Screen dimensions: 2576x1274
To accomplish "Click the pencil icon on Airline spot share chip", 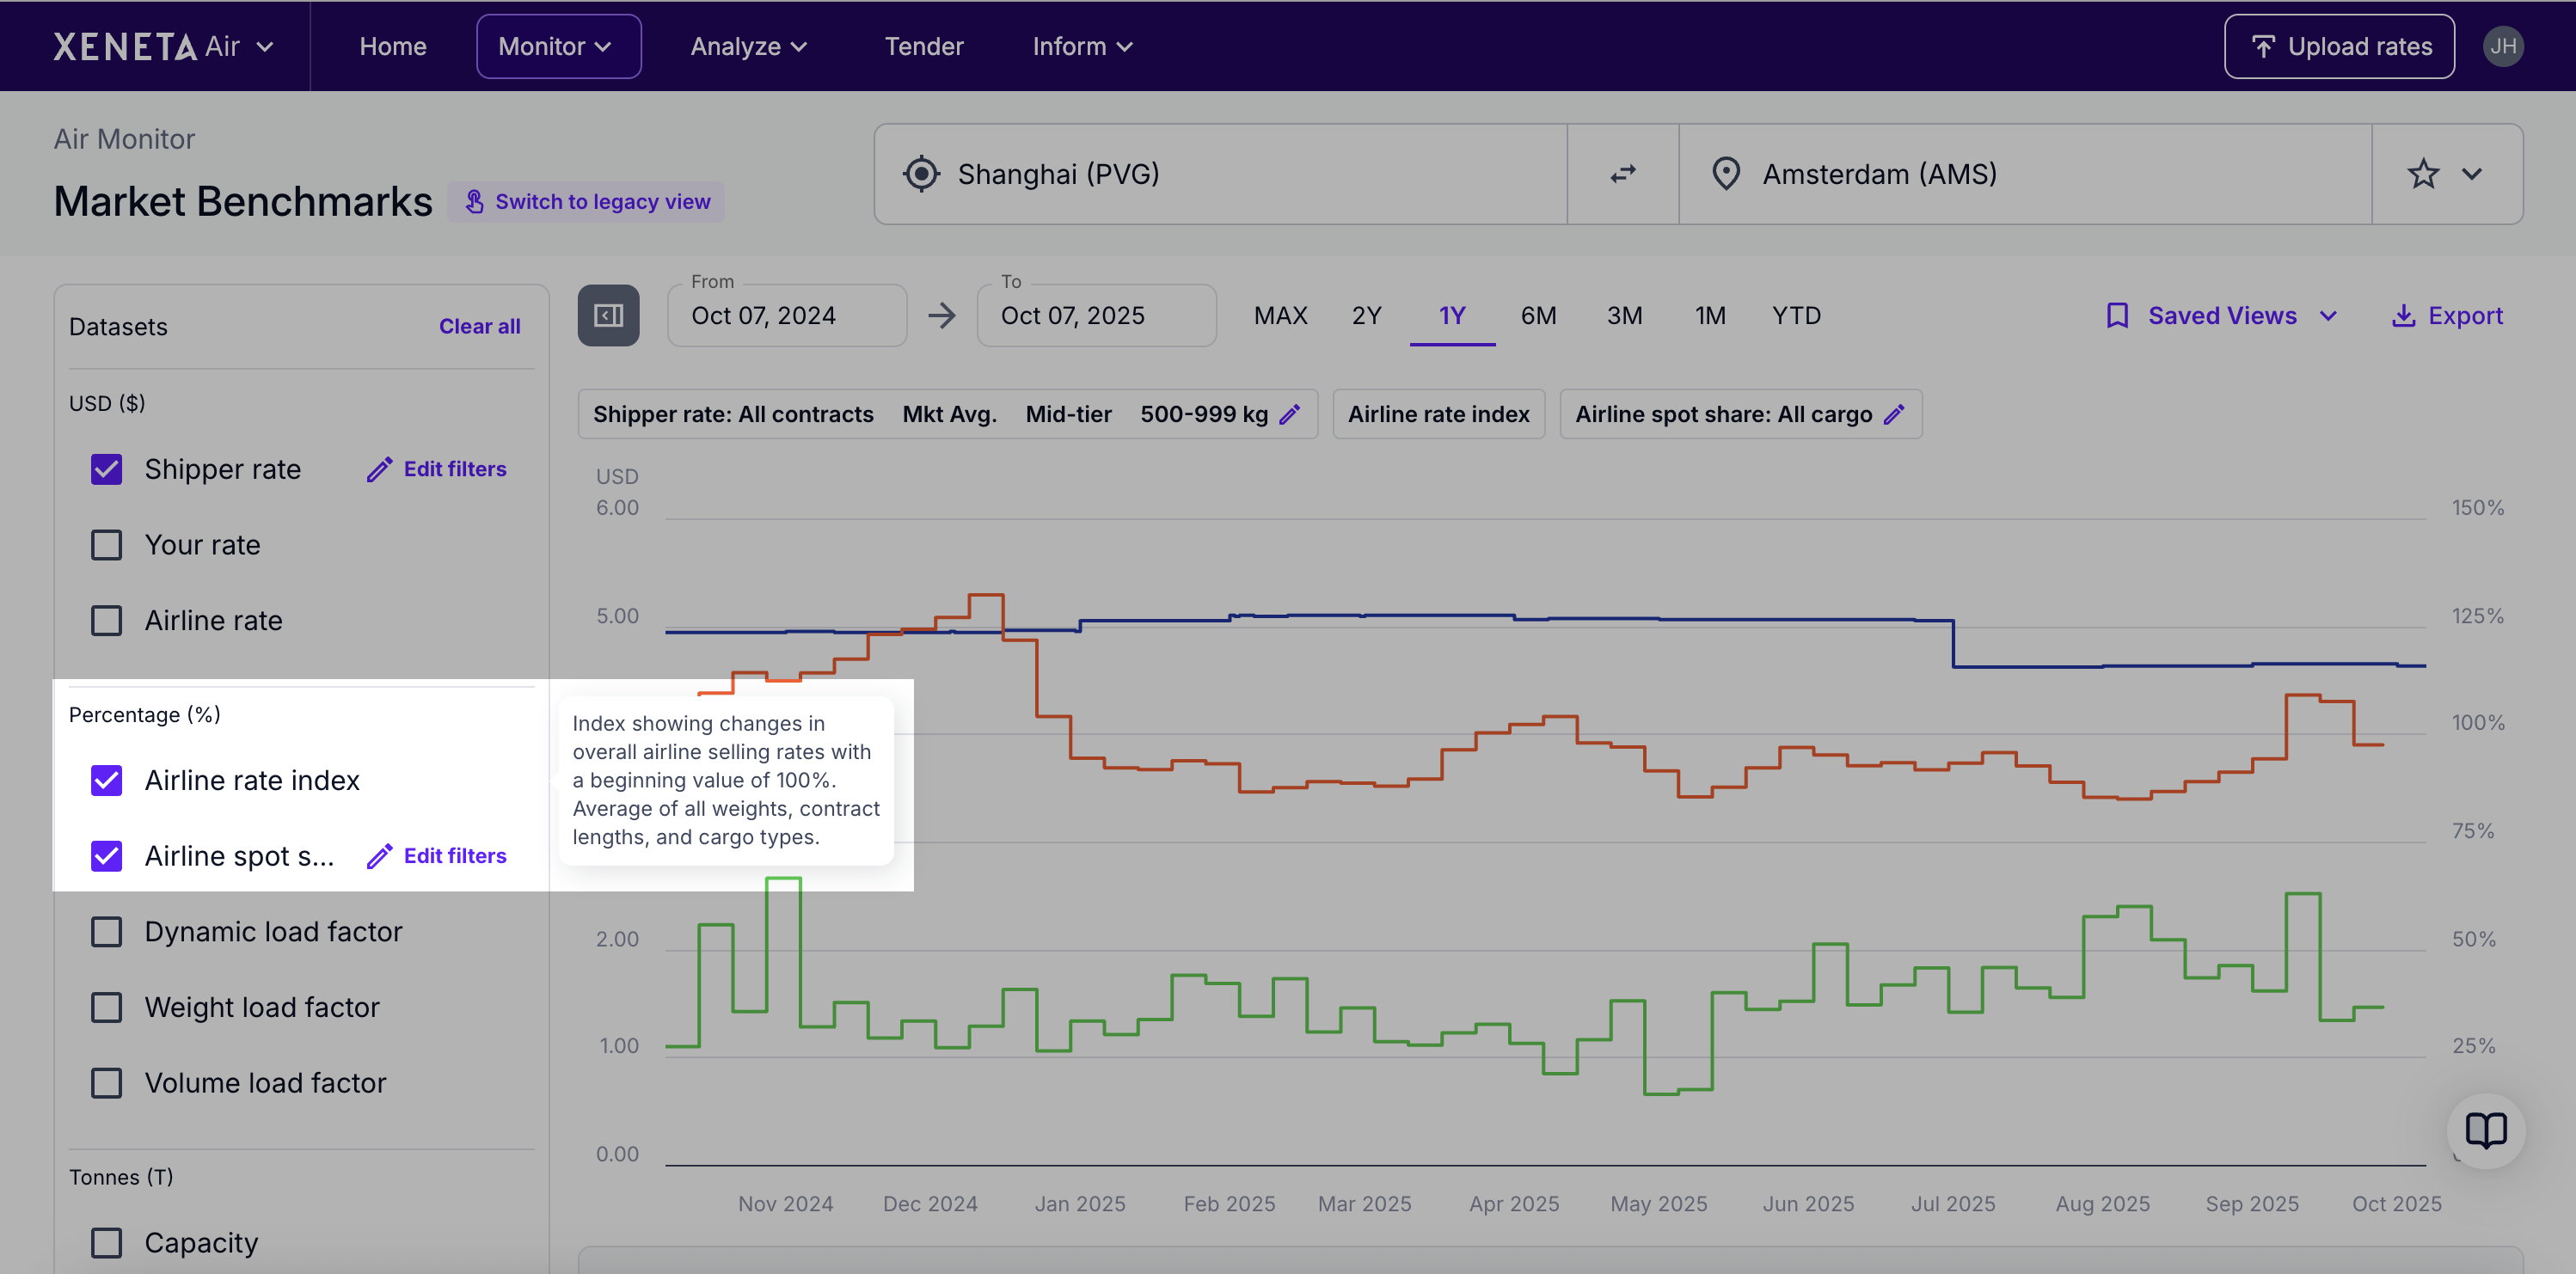I will coord(1894,414).
